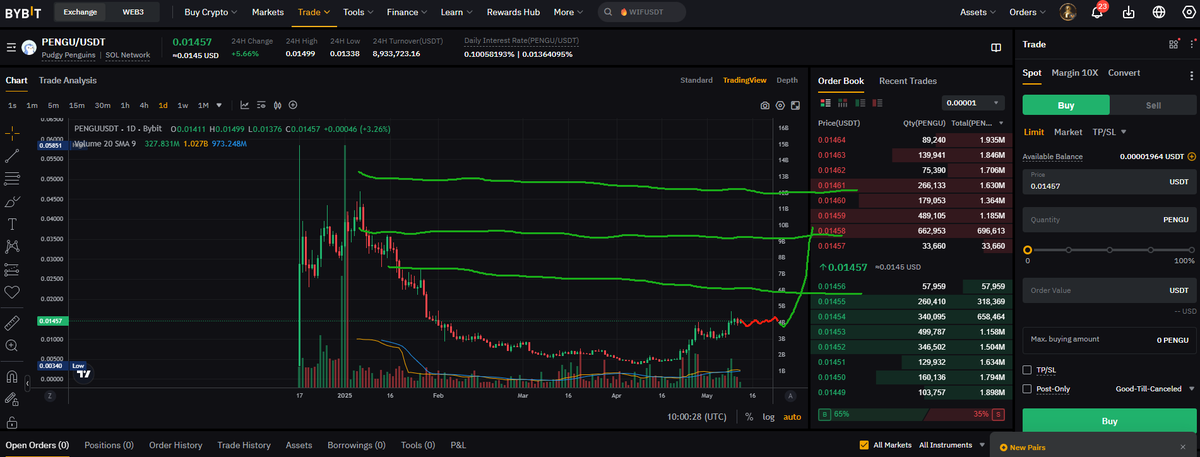Screen dimensions: 1200x457
Task: Open the language globe settings
Action: [x=1159, y=12]
